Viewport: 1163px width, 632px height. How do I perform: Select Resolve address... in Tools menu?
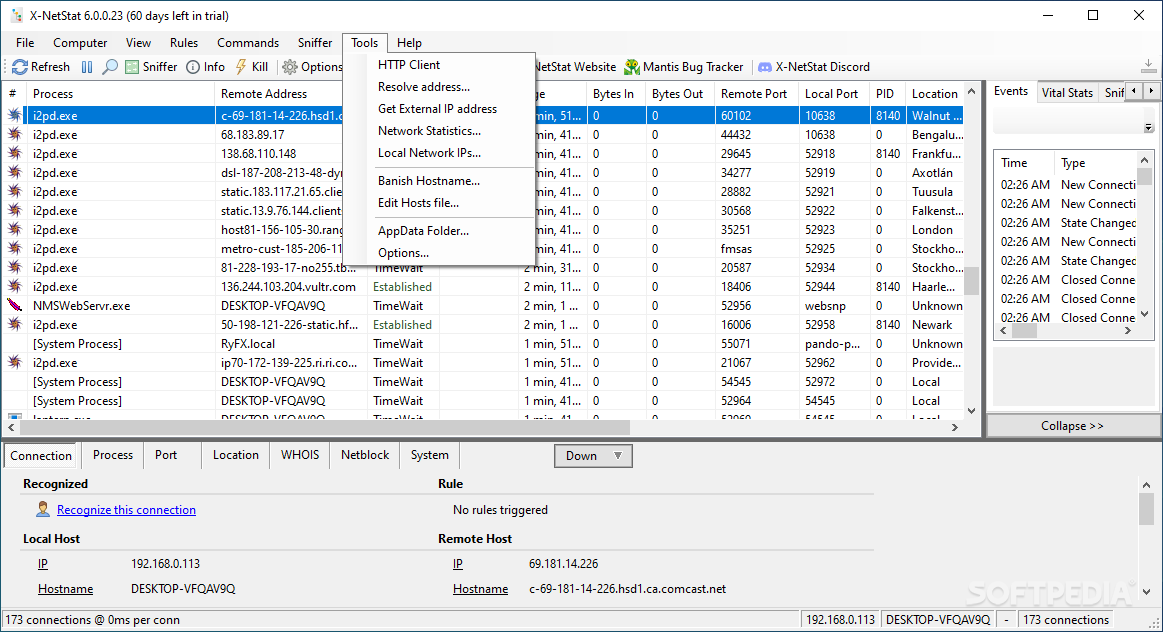click(439, 87)
